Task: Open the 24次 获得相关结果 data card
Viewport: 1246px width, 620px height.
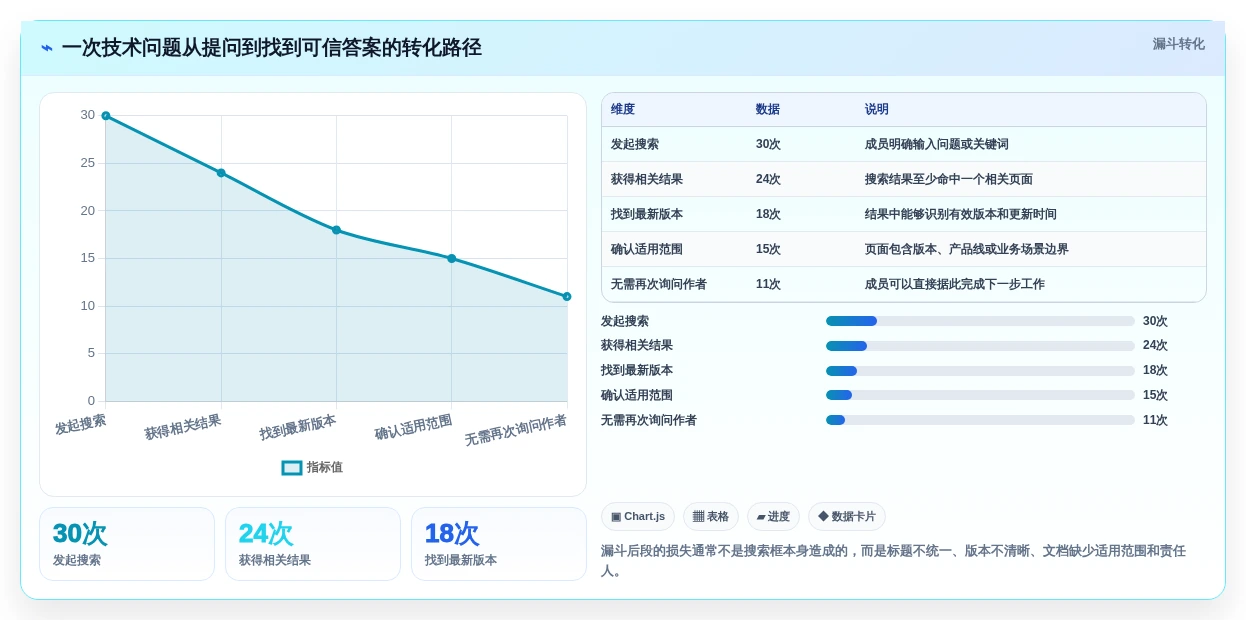Action: click(313, 544)
